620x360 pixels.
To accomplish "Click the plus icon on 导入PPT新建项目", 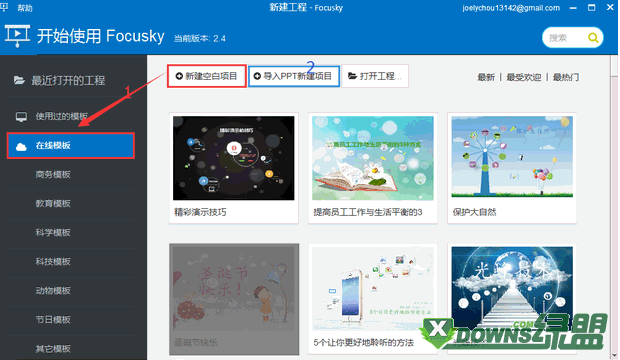I will click(257, 76).
